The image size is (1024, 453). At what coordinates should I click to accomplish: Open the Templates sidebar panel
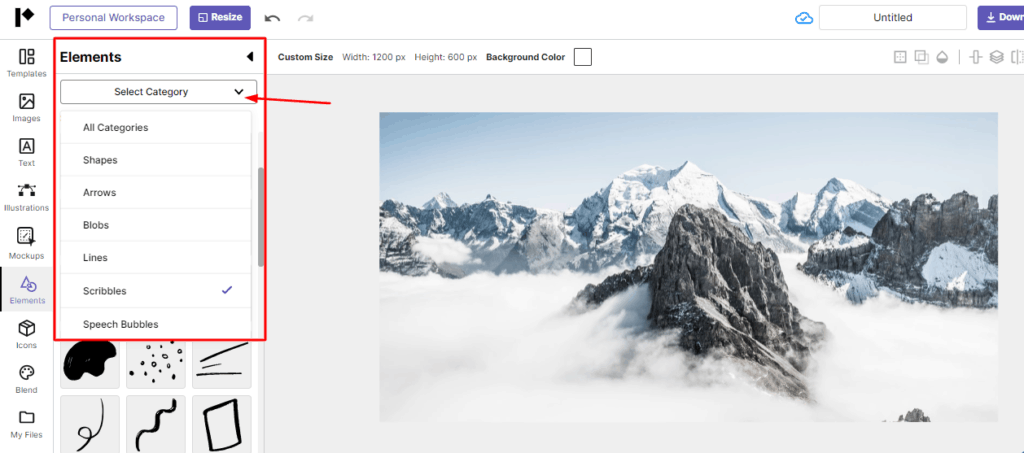(27, 63)
